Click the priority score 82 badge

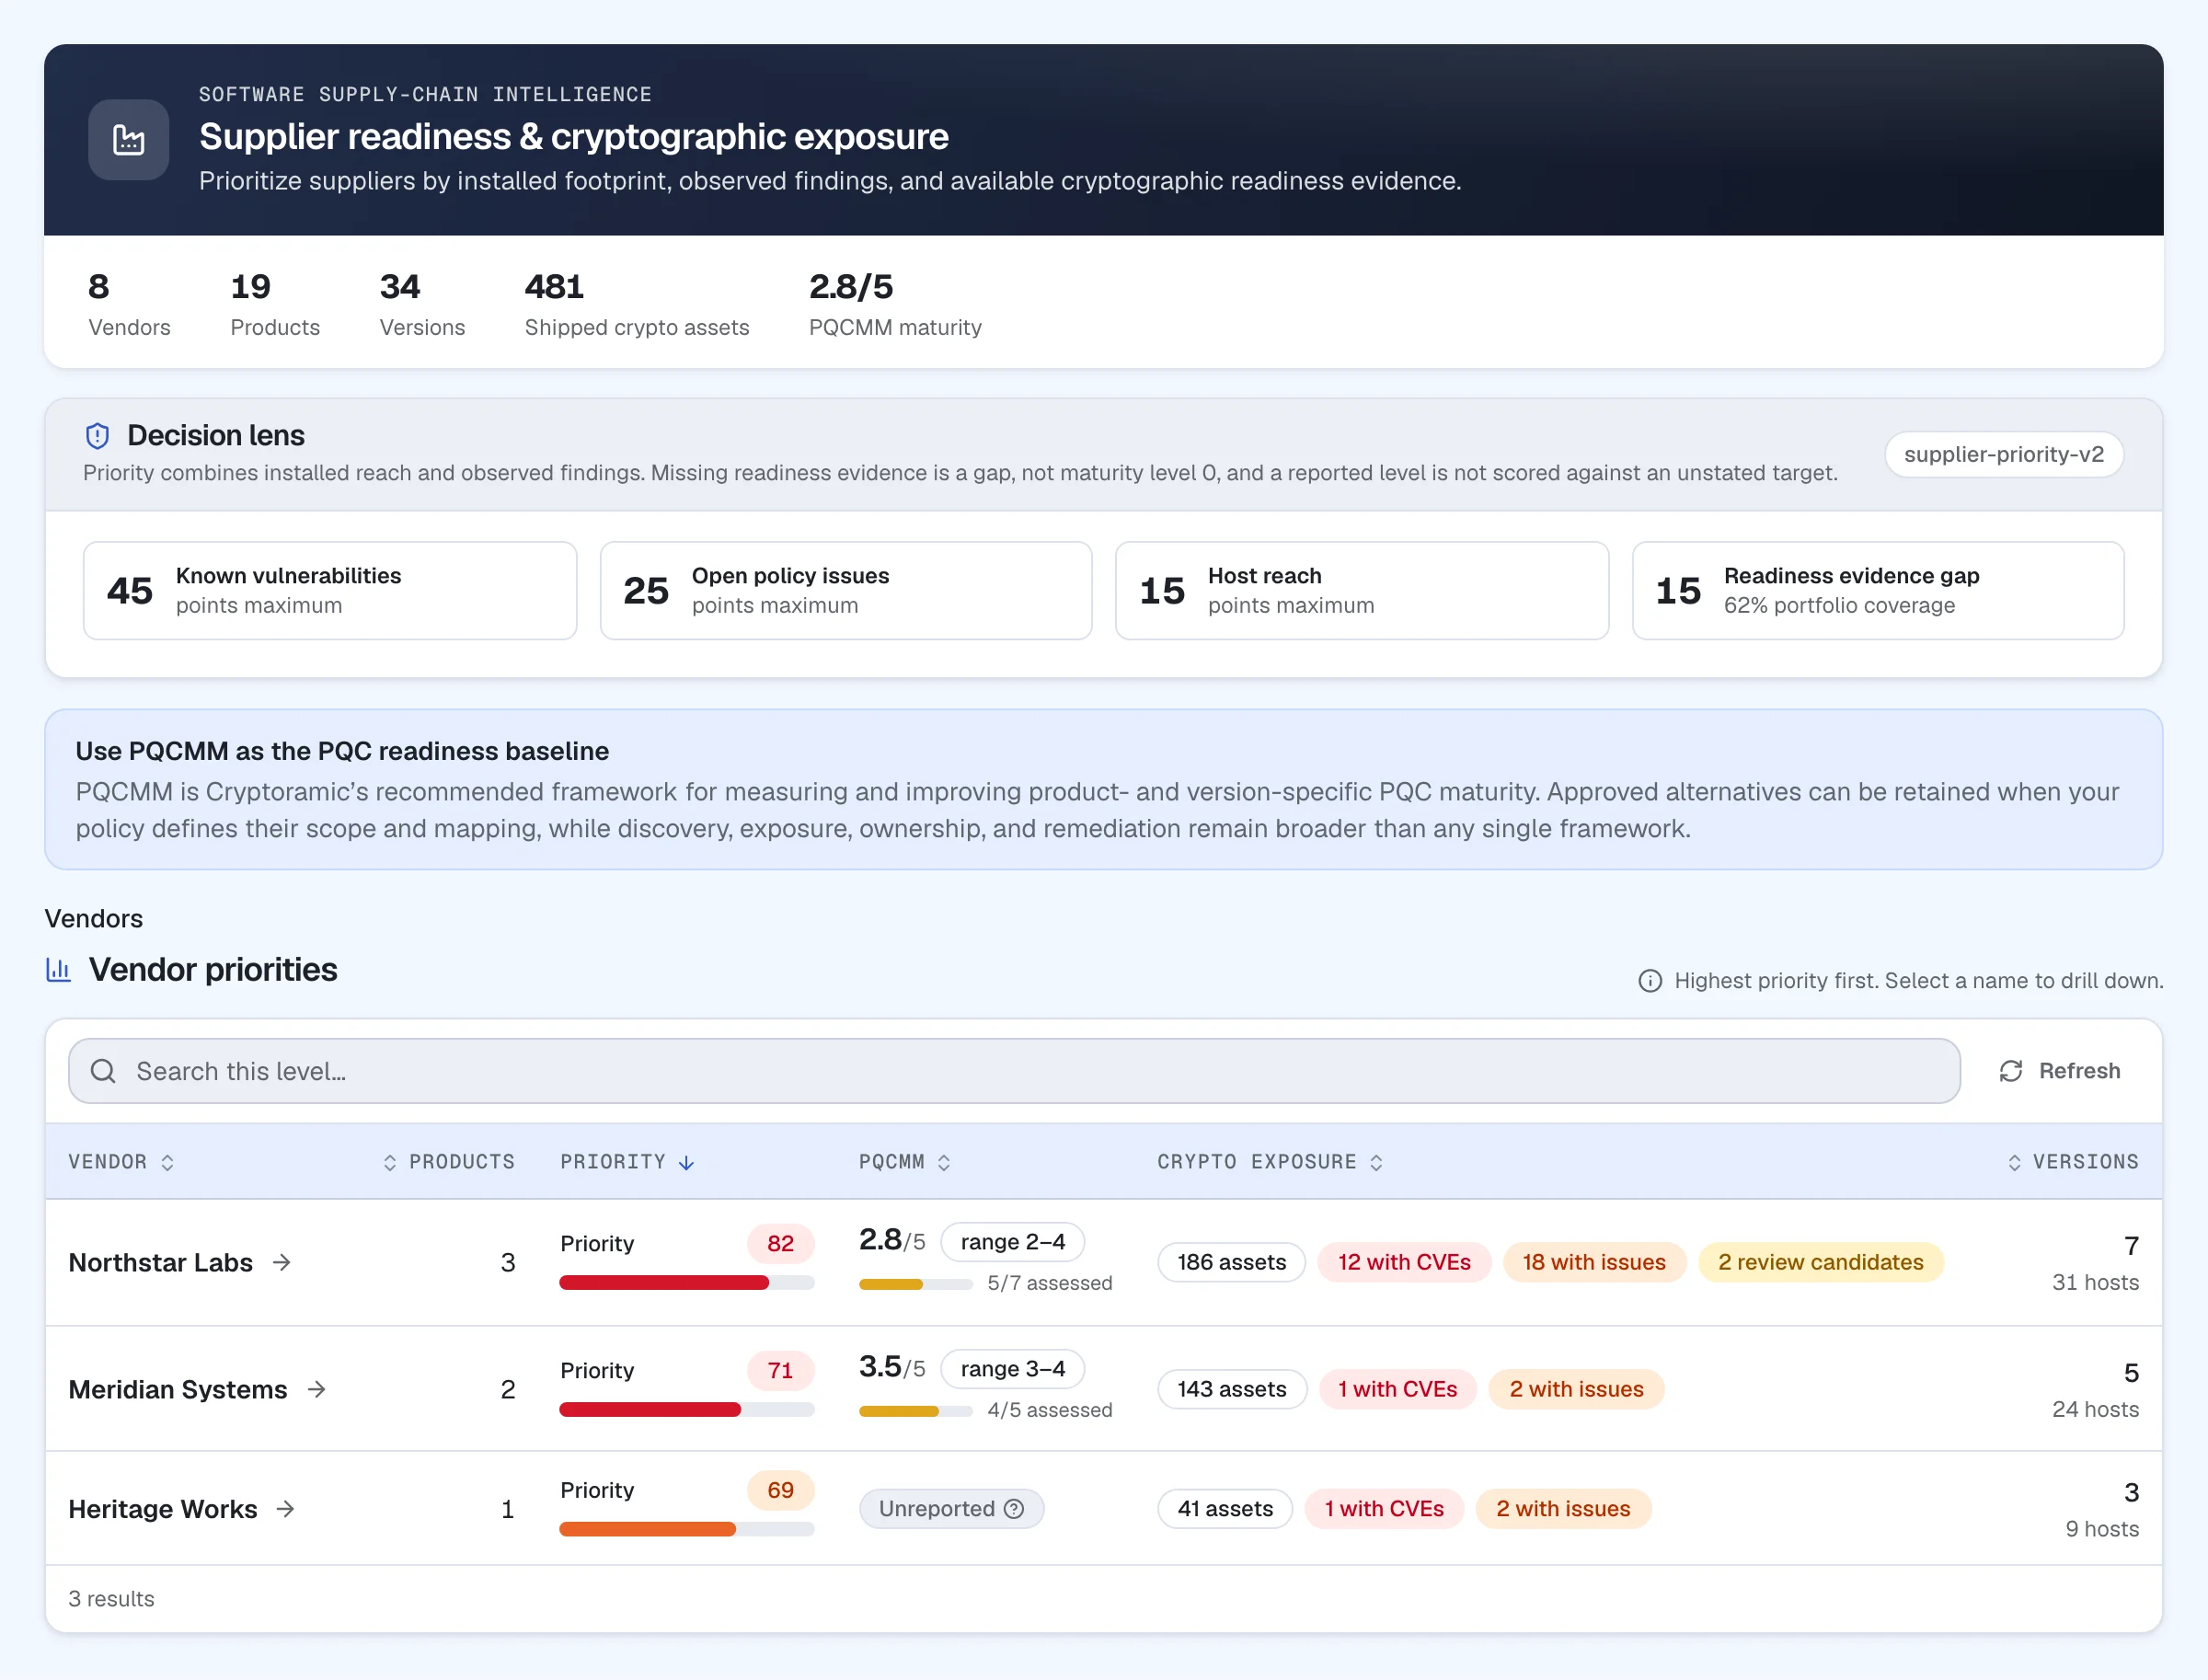(x=780, y=1243)
